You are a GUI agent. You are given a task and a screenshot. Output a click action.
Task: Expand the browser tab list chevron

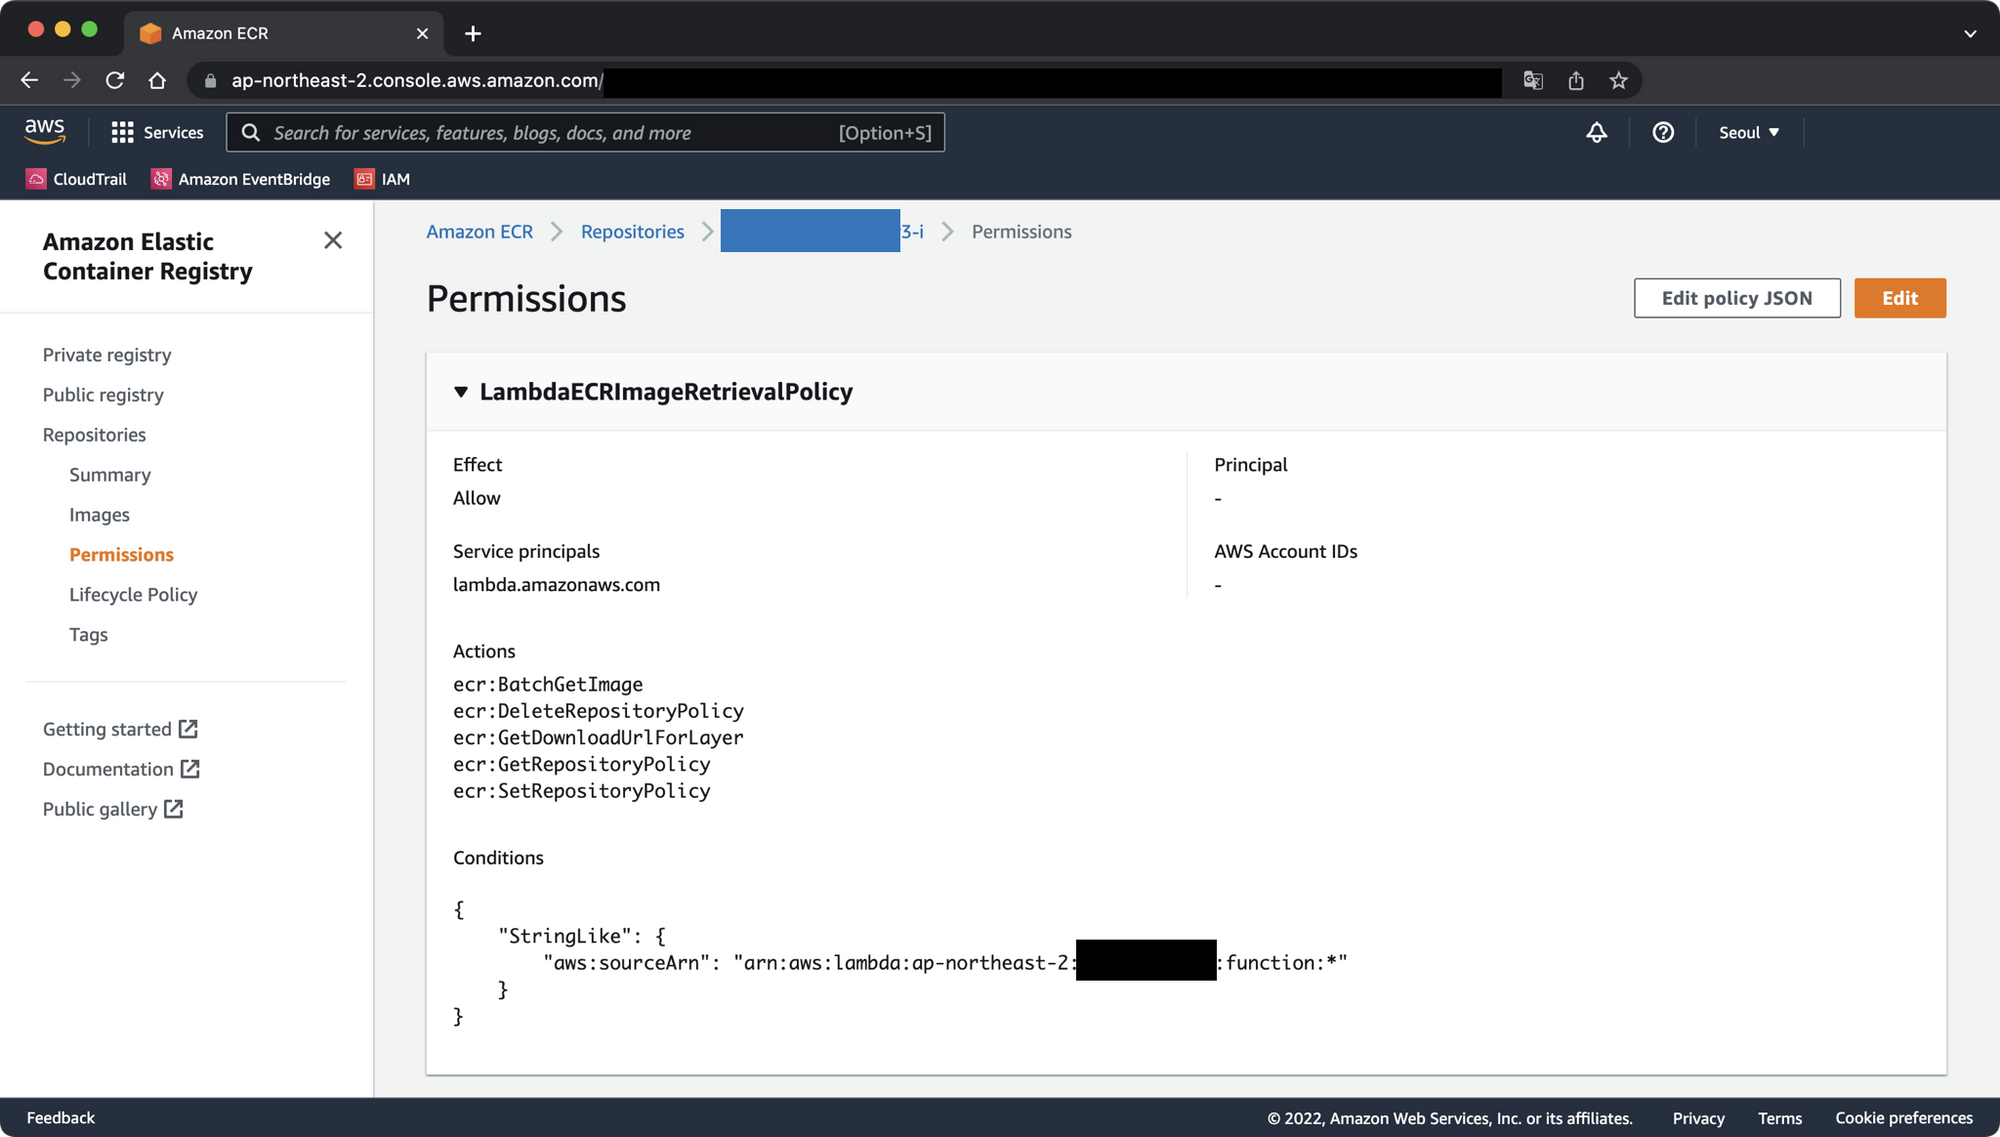click(1969, 33)
